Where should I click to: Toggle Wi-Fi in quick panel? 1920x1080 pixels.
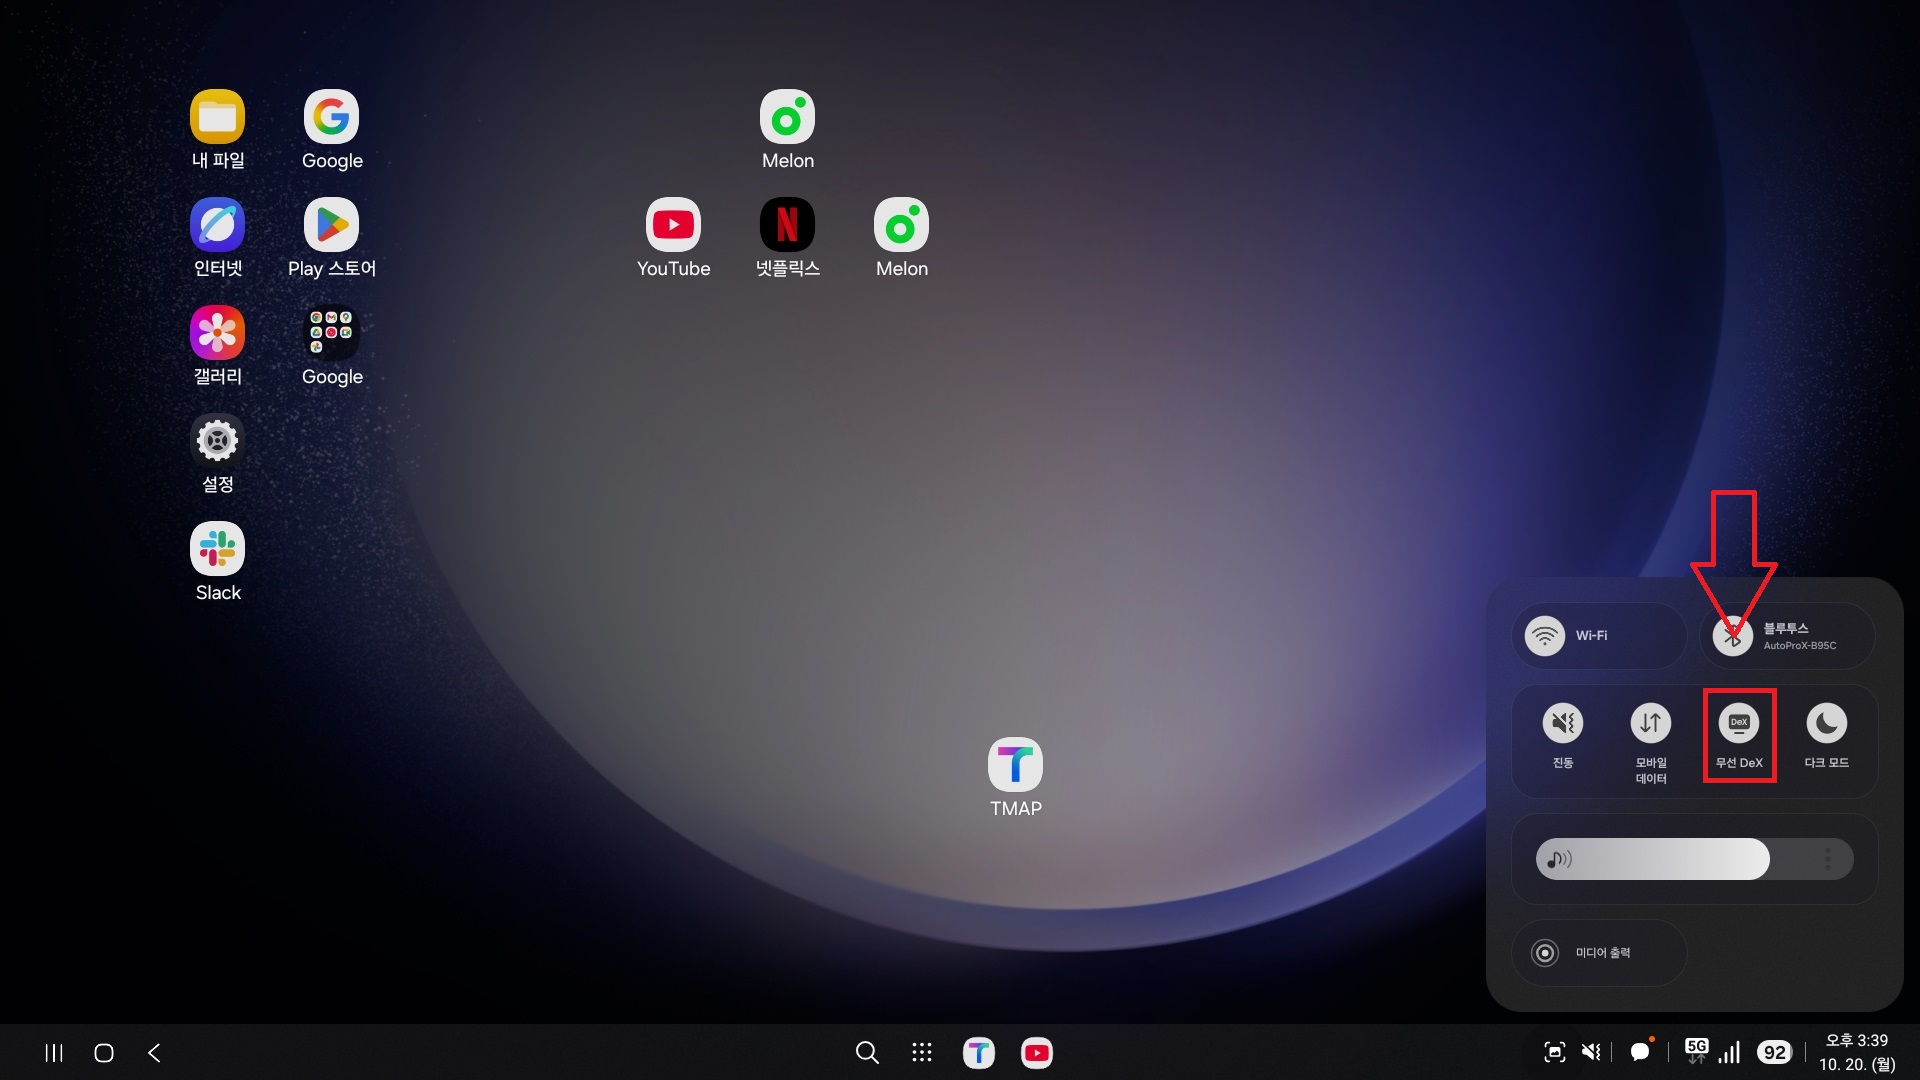[1545, 636]
